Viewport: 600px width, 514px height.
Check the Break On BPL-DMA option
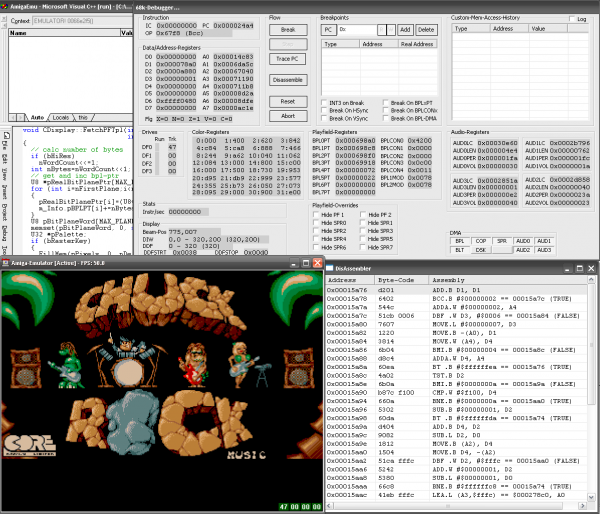click(386, 118)
